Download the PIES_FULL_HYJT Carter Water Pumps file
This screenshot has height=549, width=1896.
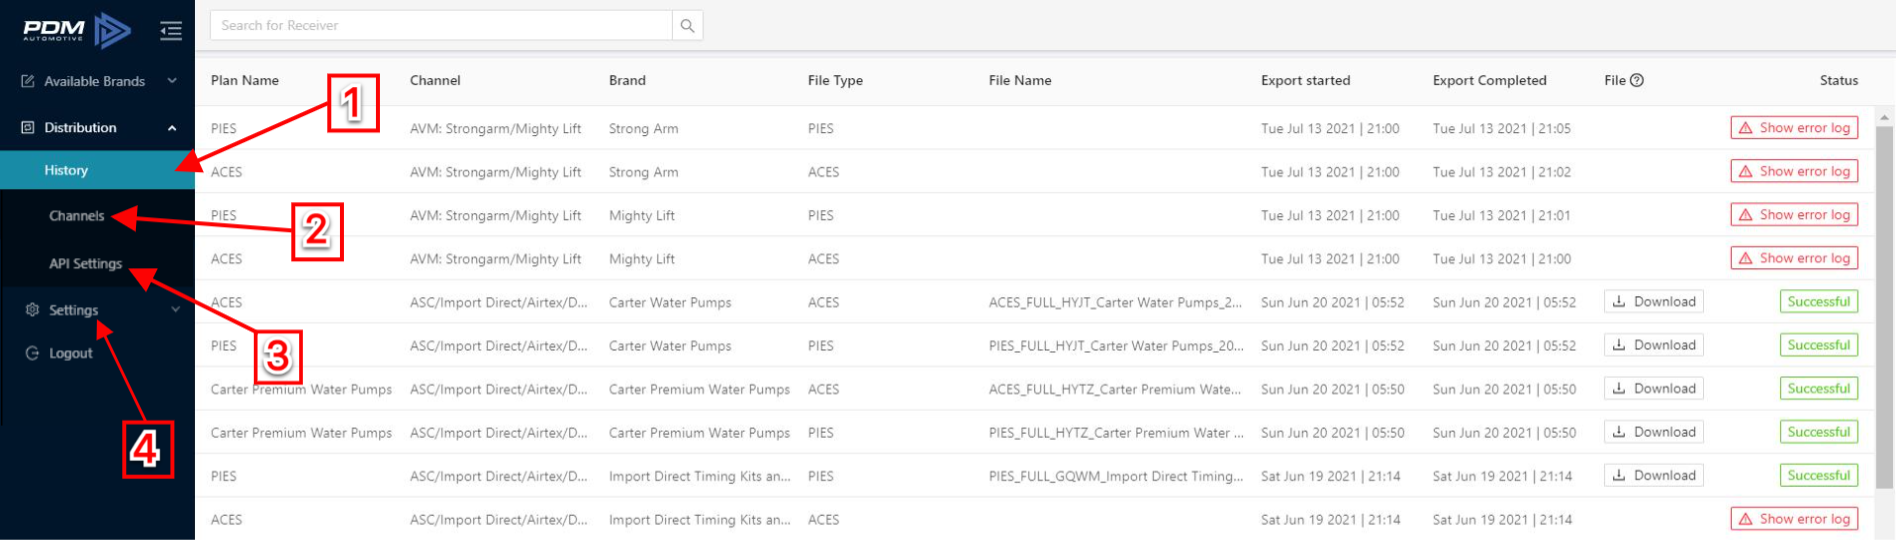point(1654,345)
